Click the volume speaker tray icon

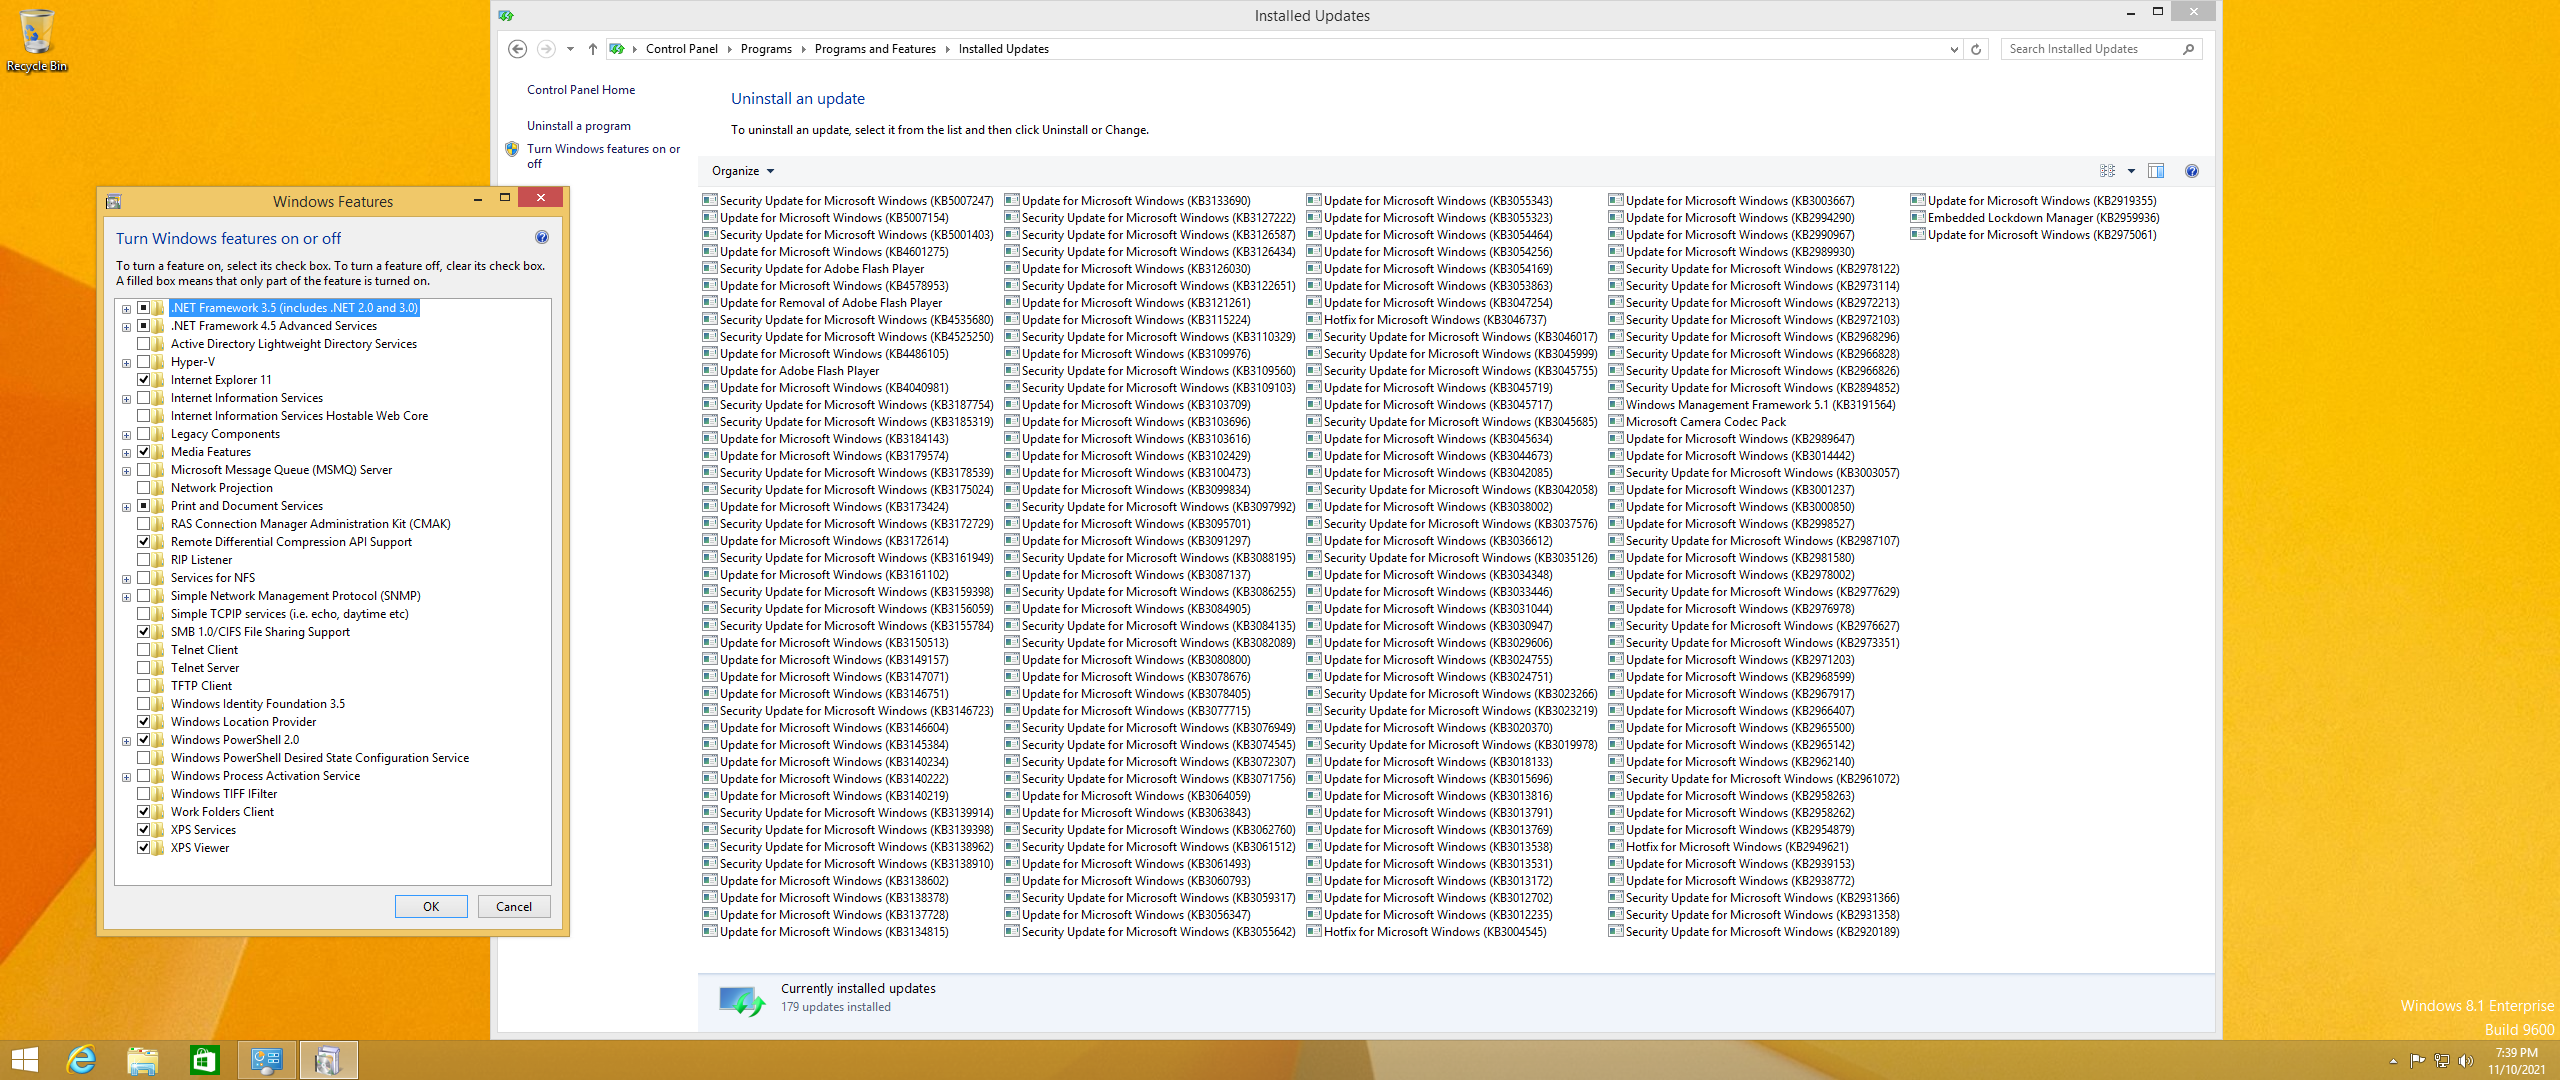coord(2466,1061)
